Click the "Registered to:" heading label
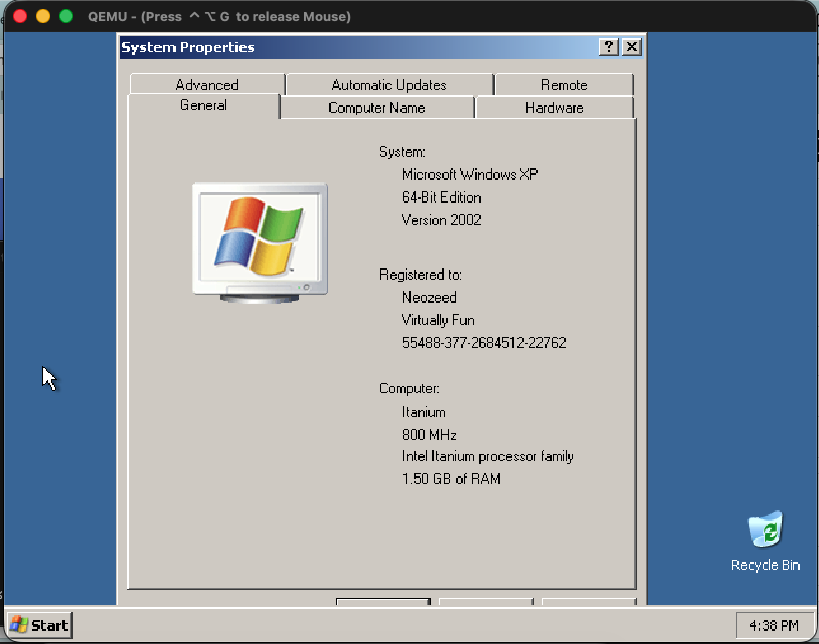819x644 pixels. point(420,275)
